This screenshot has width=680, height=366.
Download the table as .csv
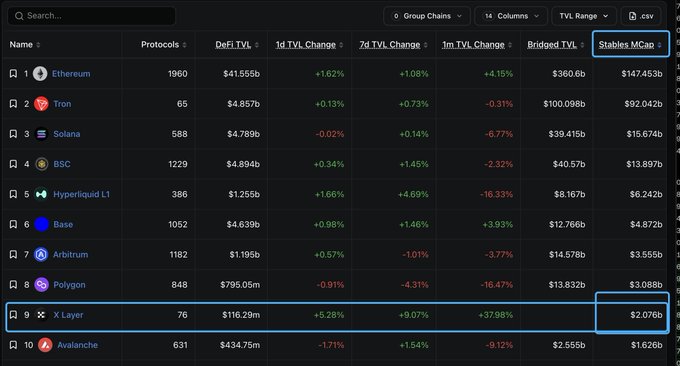pos(641,16)
